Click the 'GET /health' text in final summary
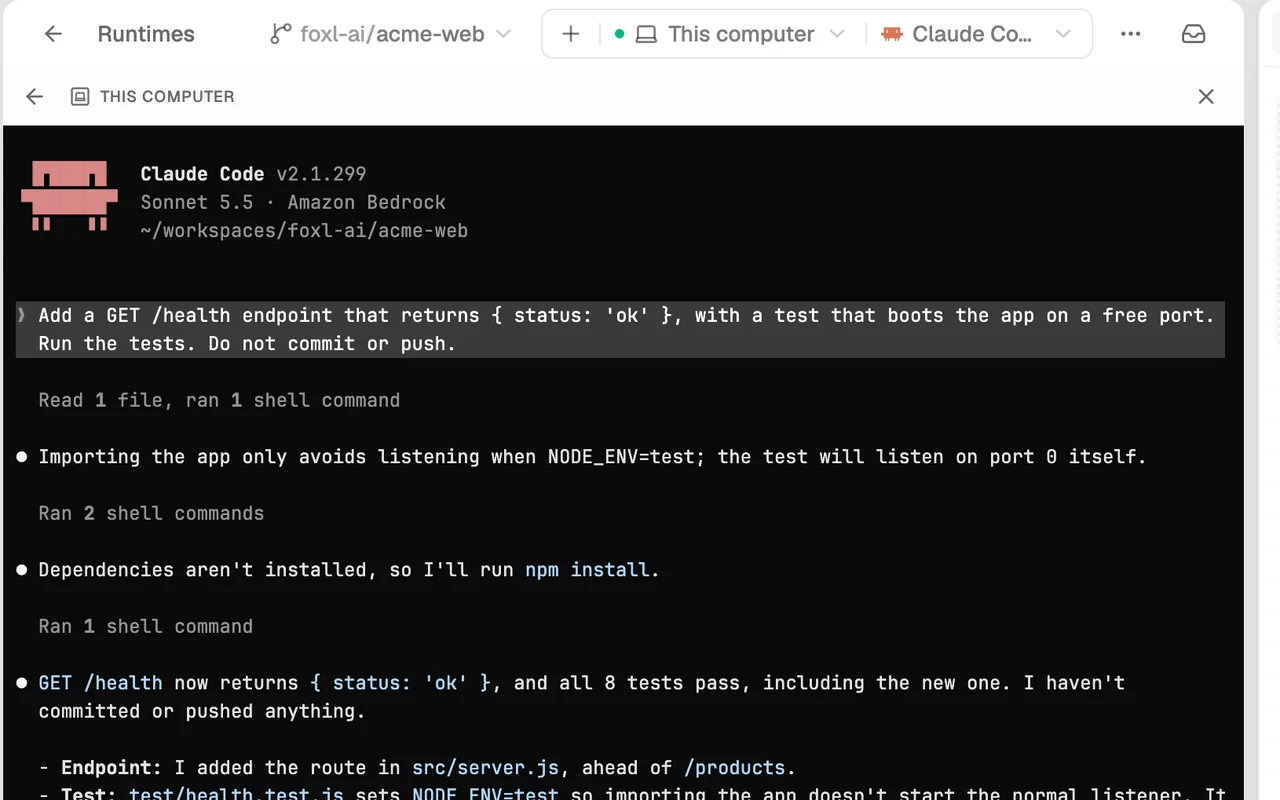This screenshot has width=1280, height=800. [100, 683]
